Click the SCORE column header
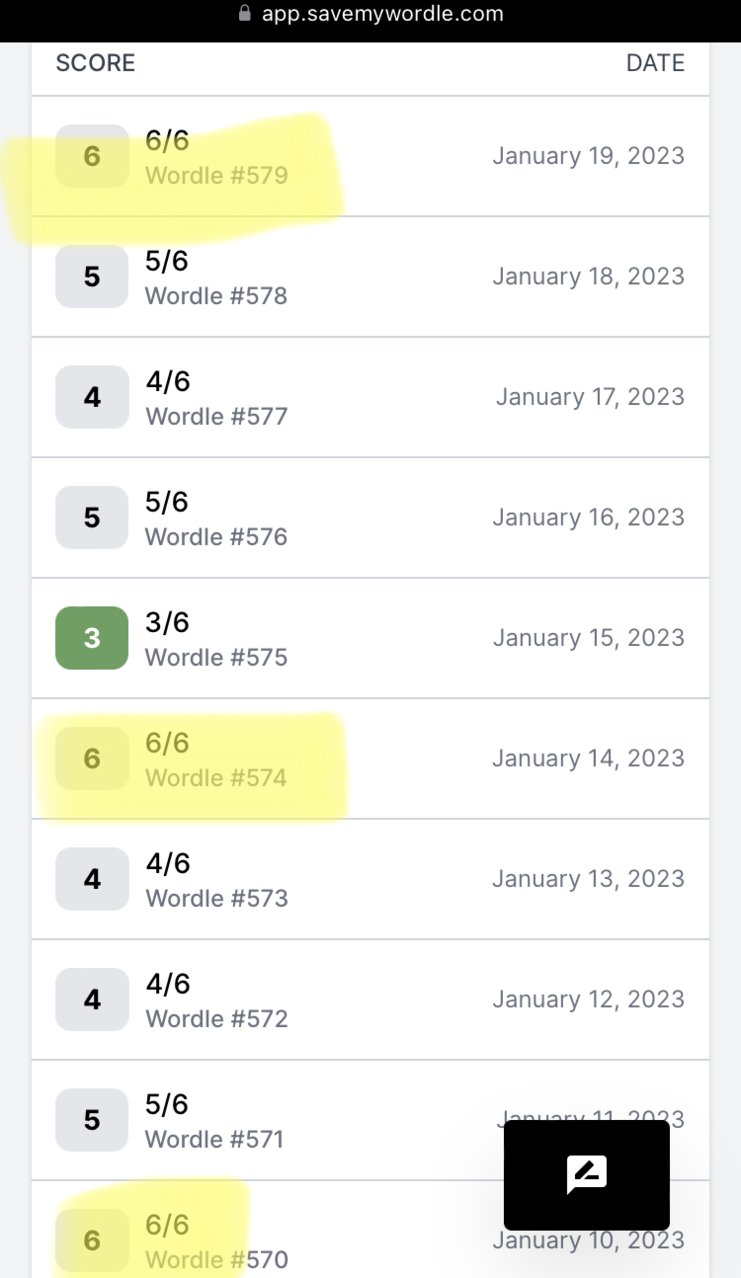Image resolution: width=741 pixels, height=1278 pixels. [95, 63]
